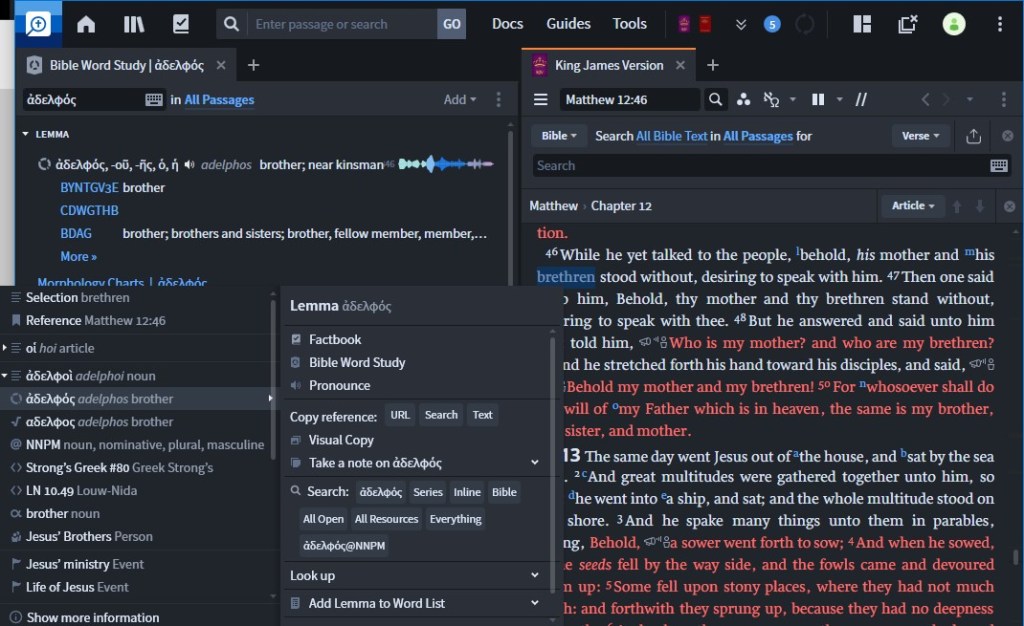Screen dimensions: 1024x626
Task: Open the Verse dropdown
Action: coord(921,136)
